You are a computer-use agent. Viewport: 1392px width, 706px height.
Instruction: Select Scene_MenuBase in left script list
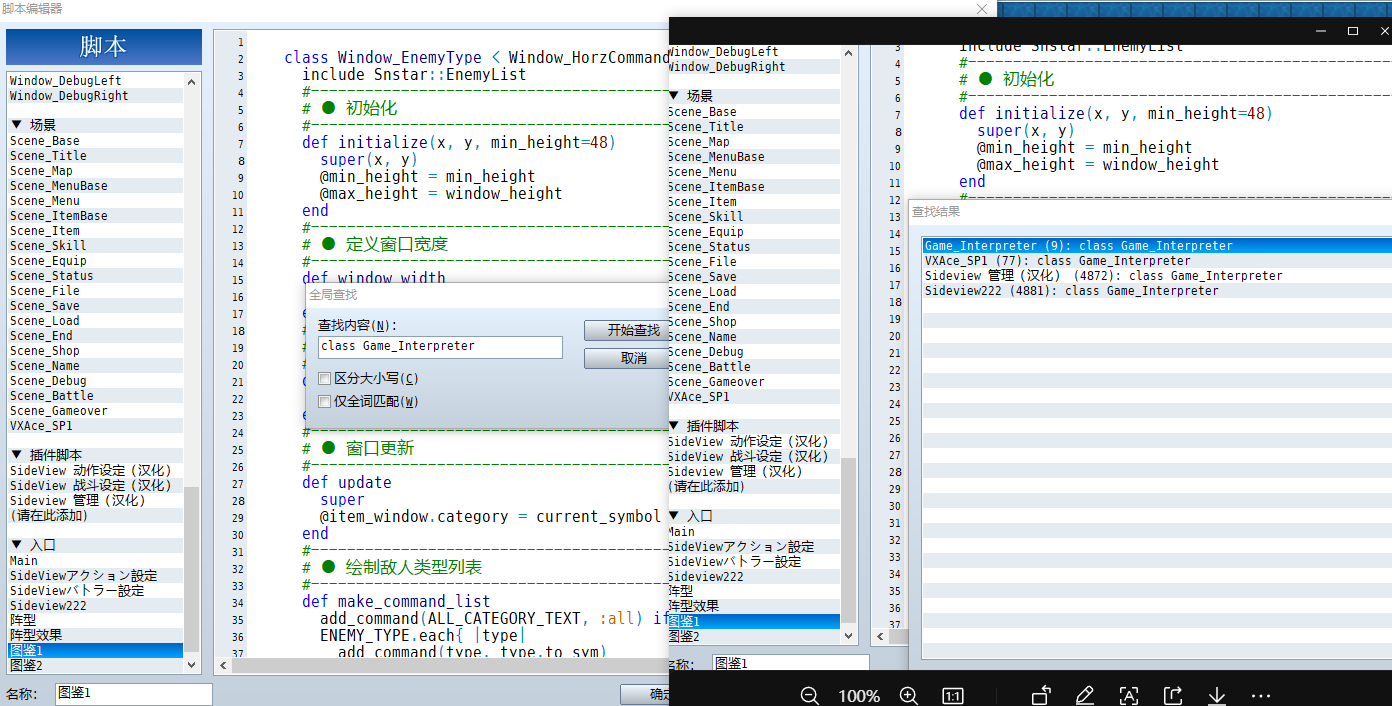[x=95, y=186]
